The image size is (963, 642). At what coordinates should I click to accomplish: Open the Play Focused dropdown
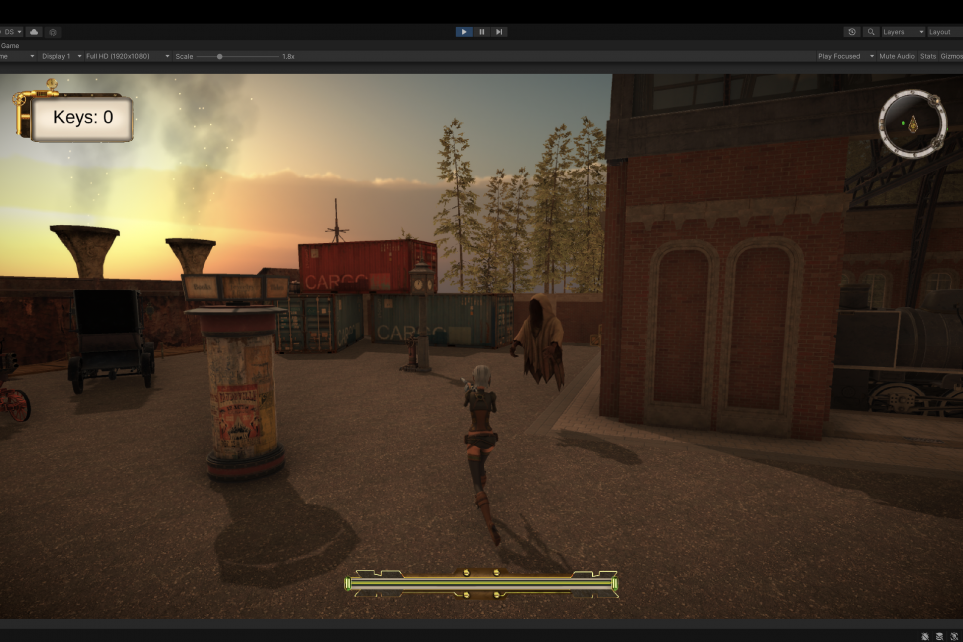point(845,56)
